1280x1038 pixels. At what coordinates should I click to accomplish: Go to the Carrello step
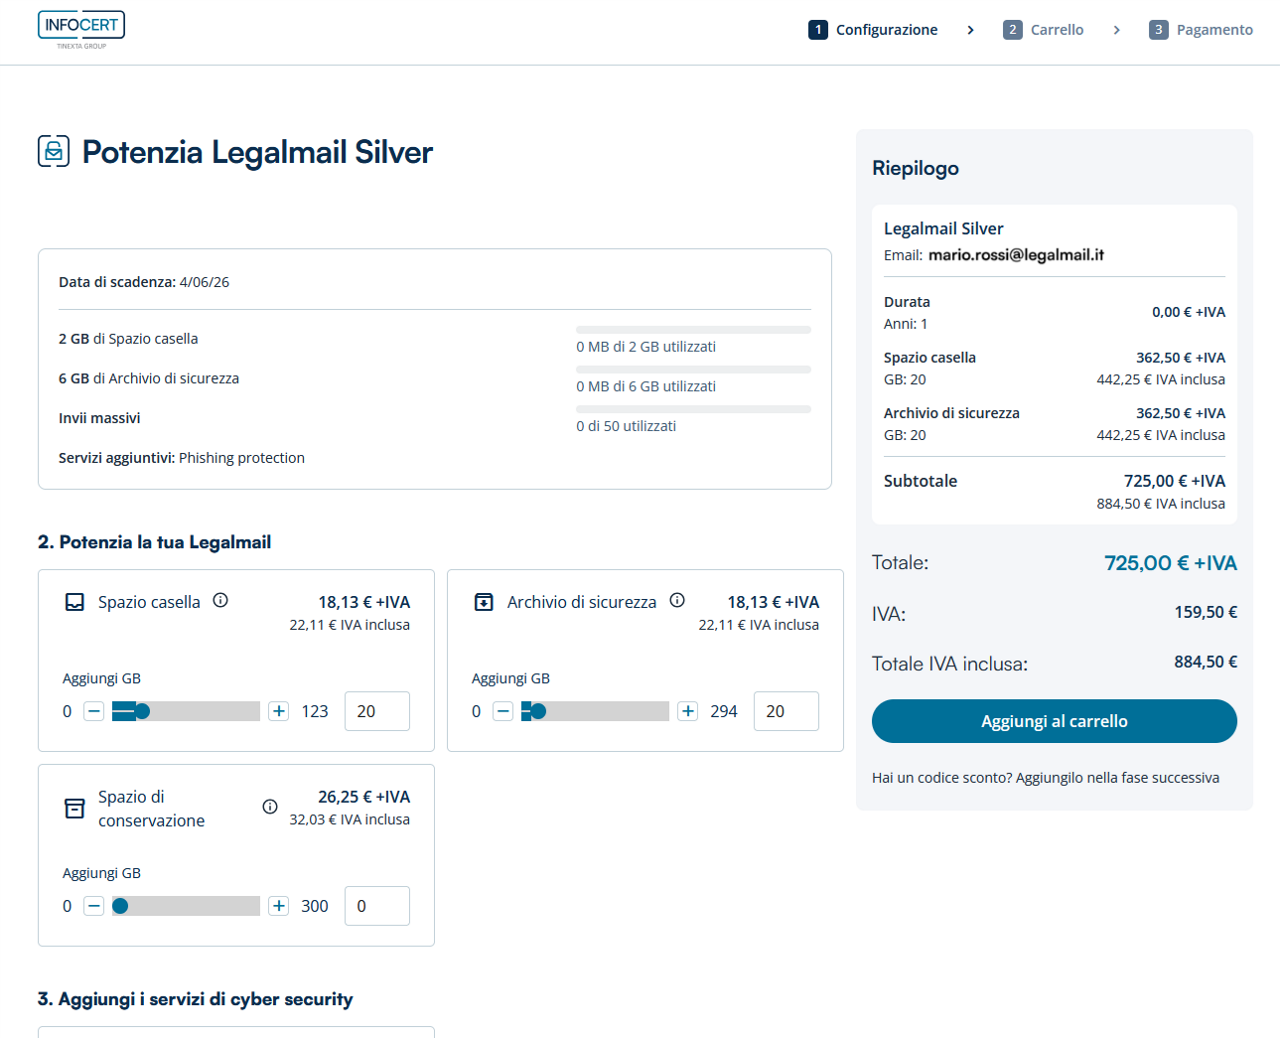coord(1044,30)
